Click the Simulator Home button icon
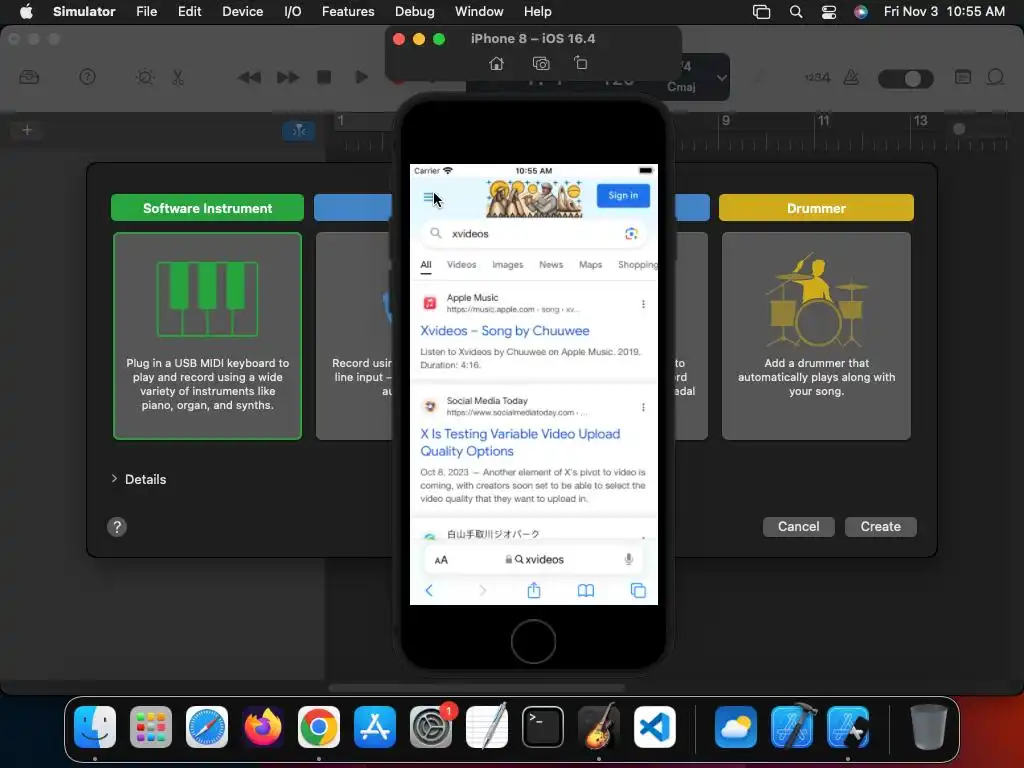Viewport: 1024px width, 768px height. coord(496,63)
